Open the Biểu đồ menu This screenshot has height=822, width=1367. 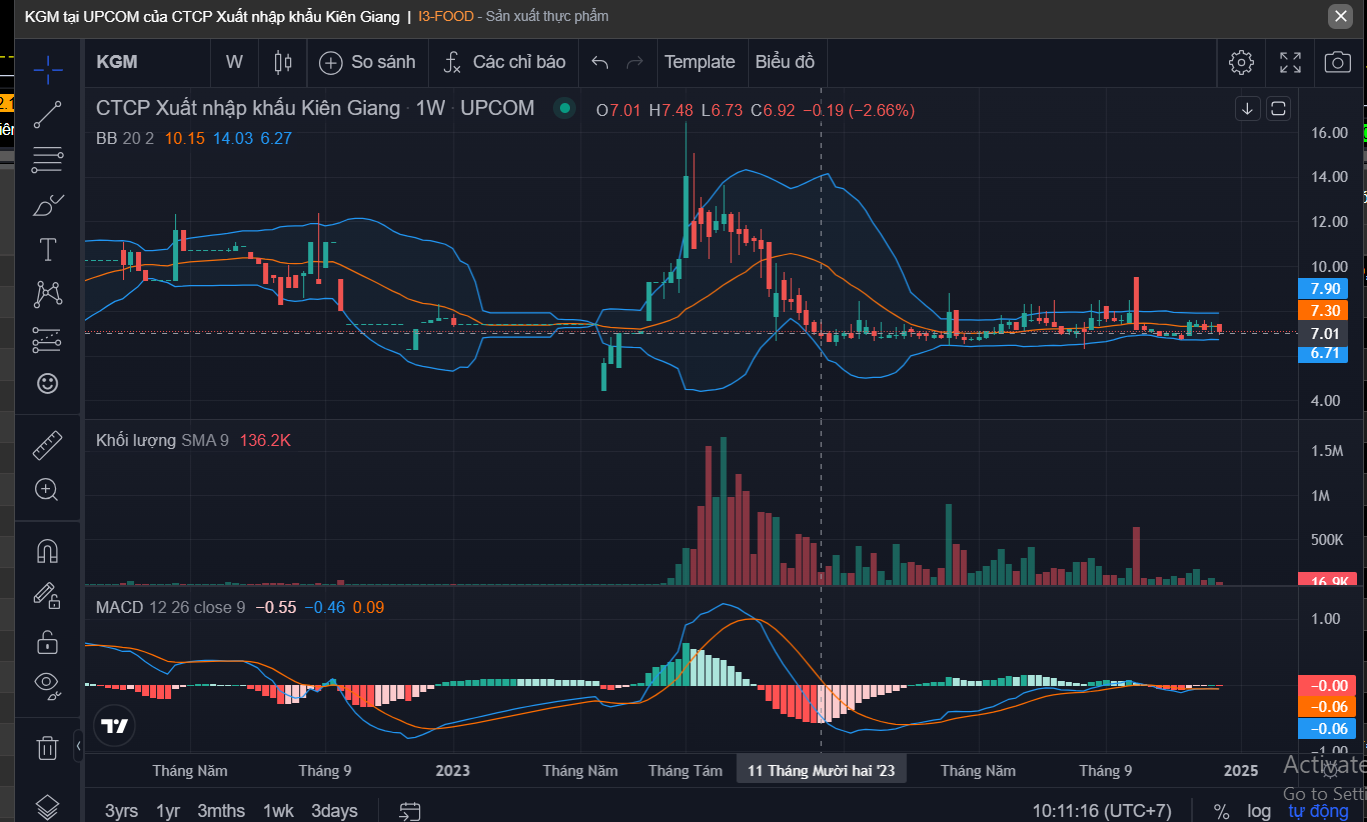click(x=785, y=62)
